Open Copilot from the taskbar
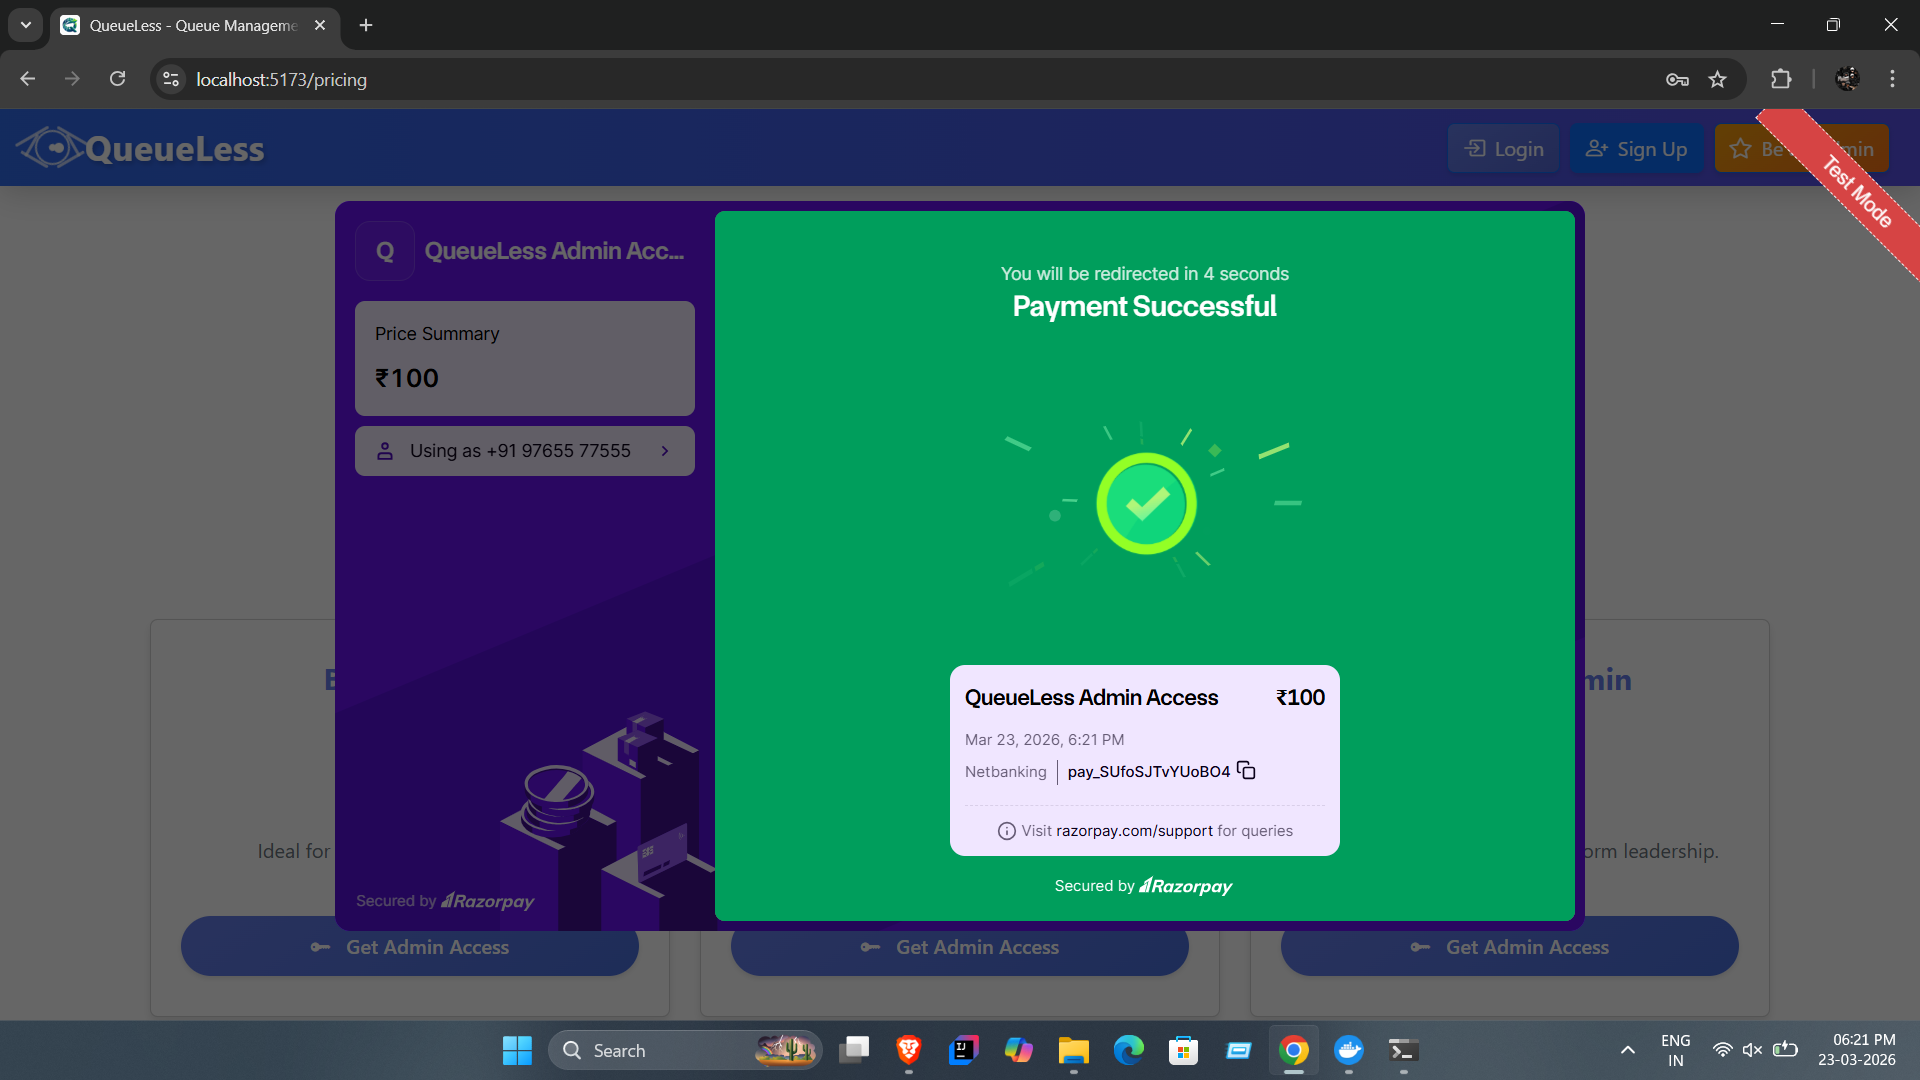Viewport: 1920px width, 1080px height. click(1018, 1050)
